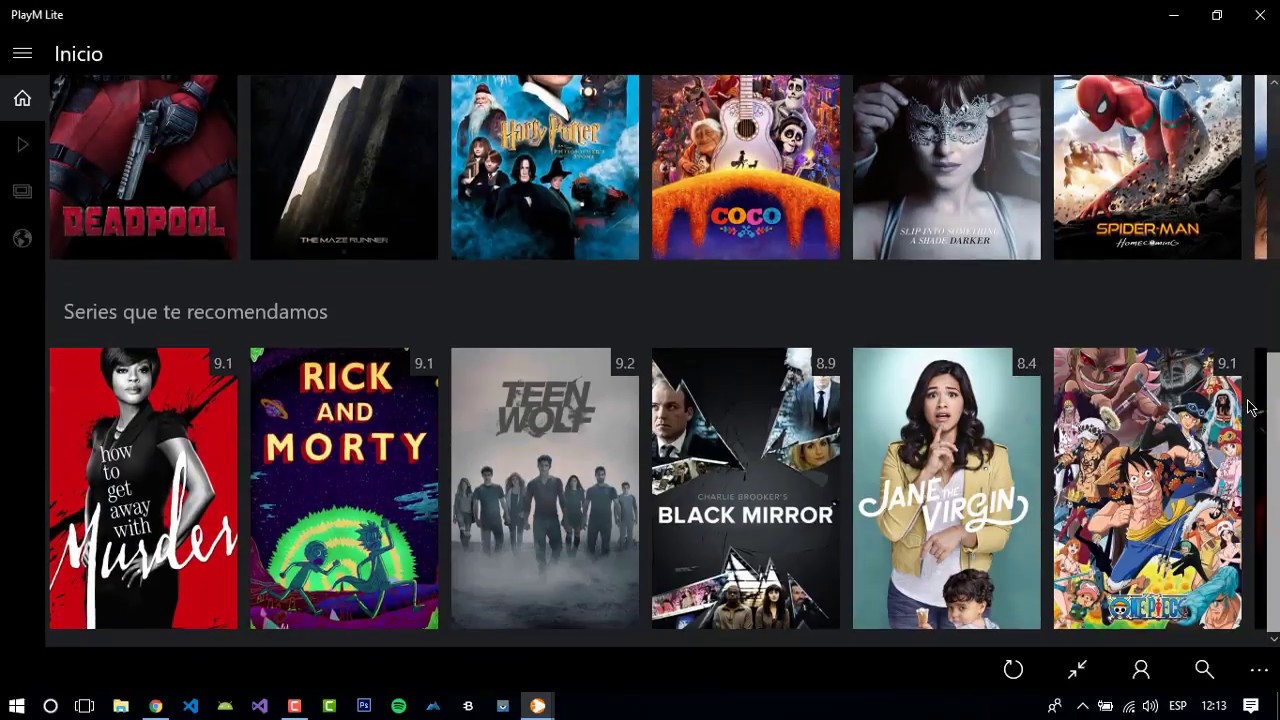
Task: Open search with magnifier icon
Action: pyautogui.click(x=1204, y=670)
